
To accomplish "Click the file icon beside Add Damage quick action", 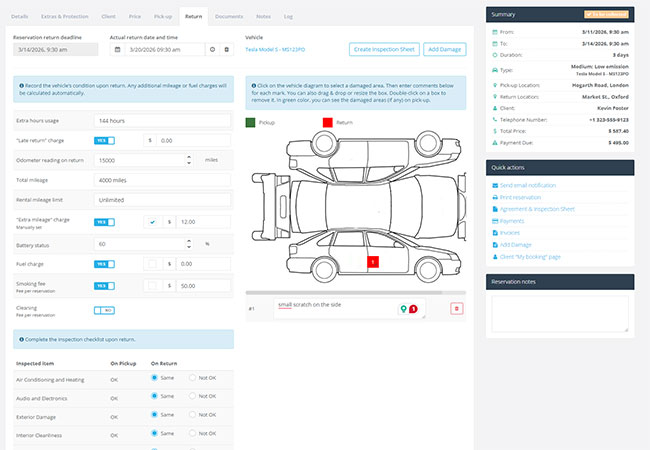I will [x=495, y=245].
